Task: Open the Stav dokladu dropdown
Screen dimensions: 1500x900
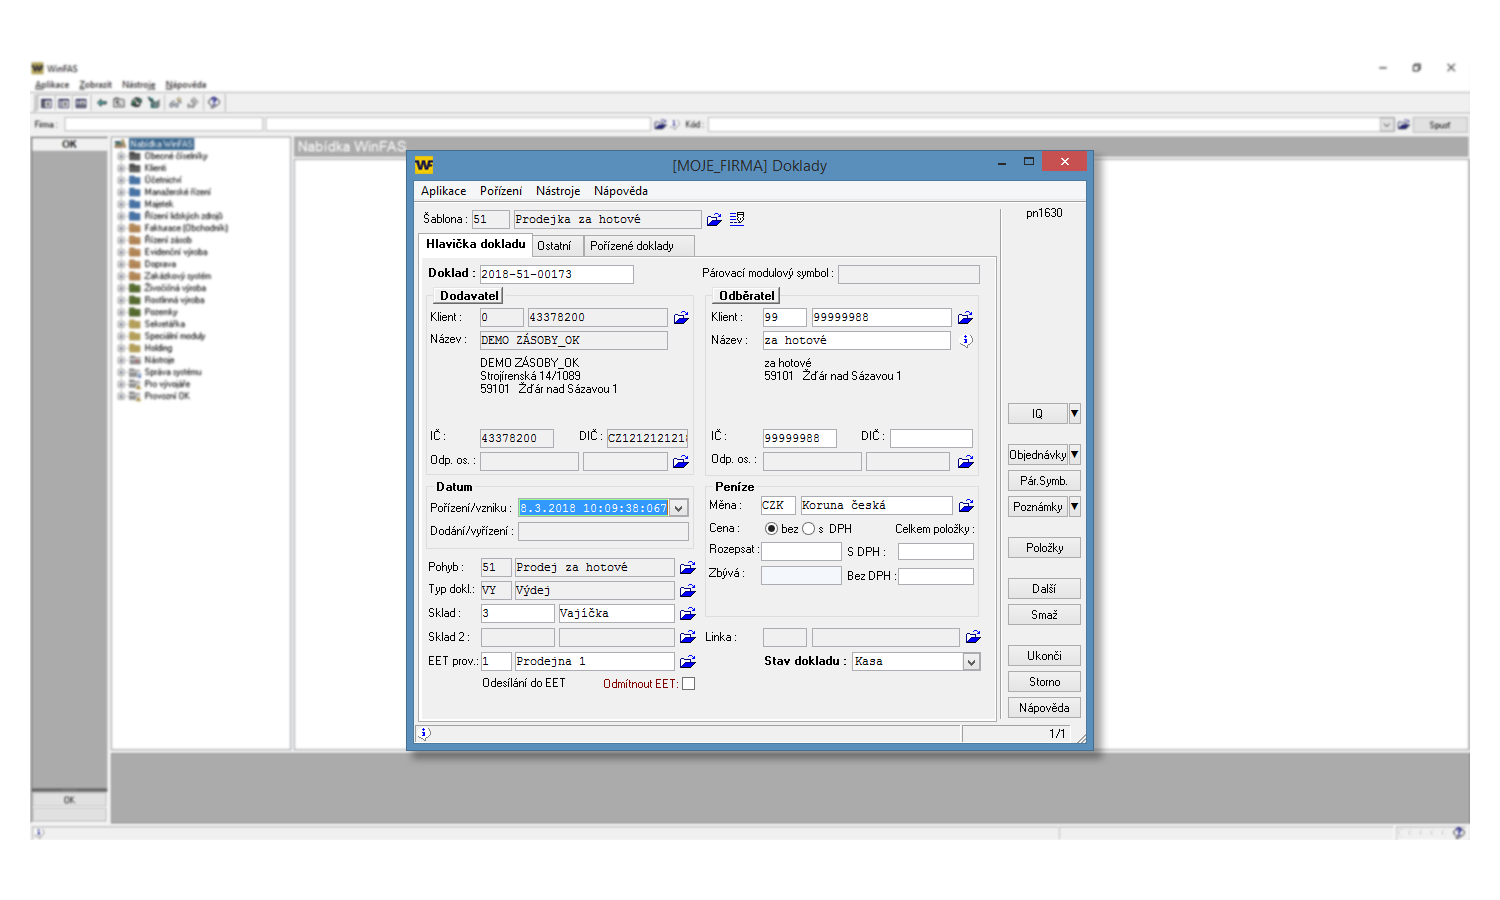Action: tap(971, 662)
